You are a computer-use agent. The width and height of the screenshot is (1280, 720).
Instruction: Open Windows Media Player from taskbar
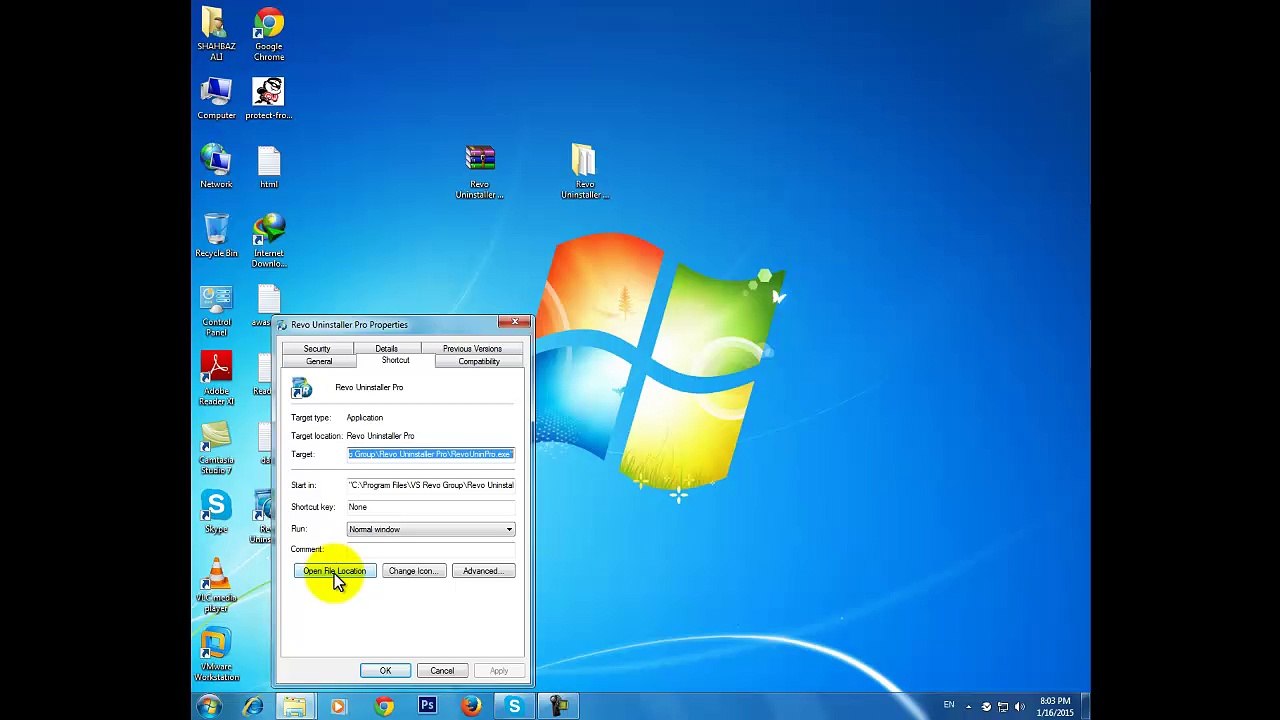point(338,707)
